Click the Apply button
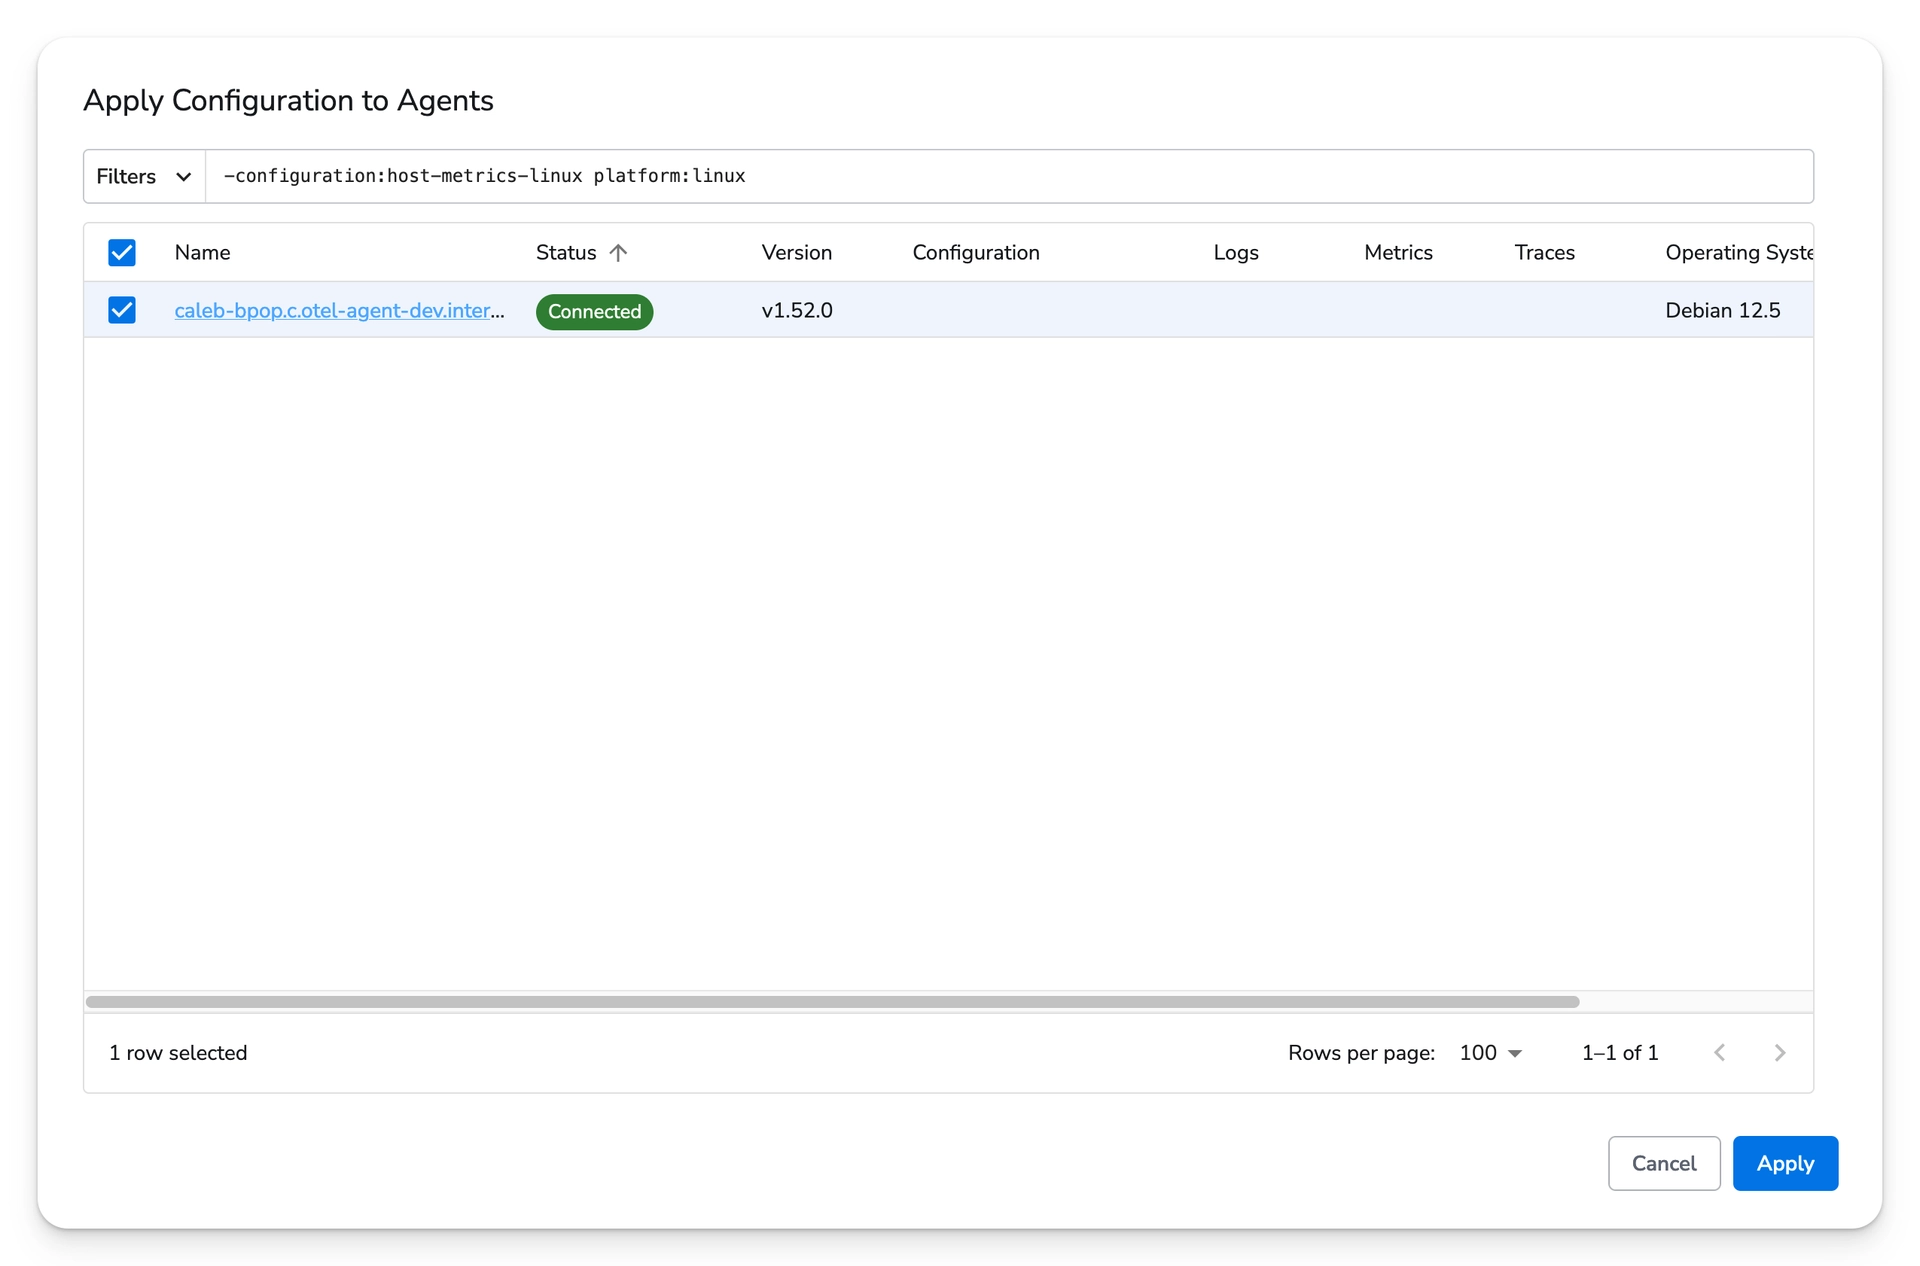This screenshot has height=1266, width=1920. click(x=1785, y=1163)
